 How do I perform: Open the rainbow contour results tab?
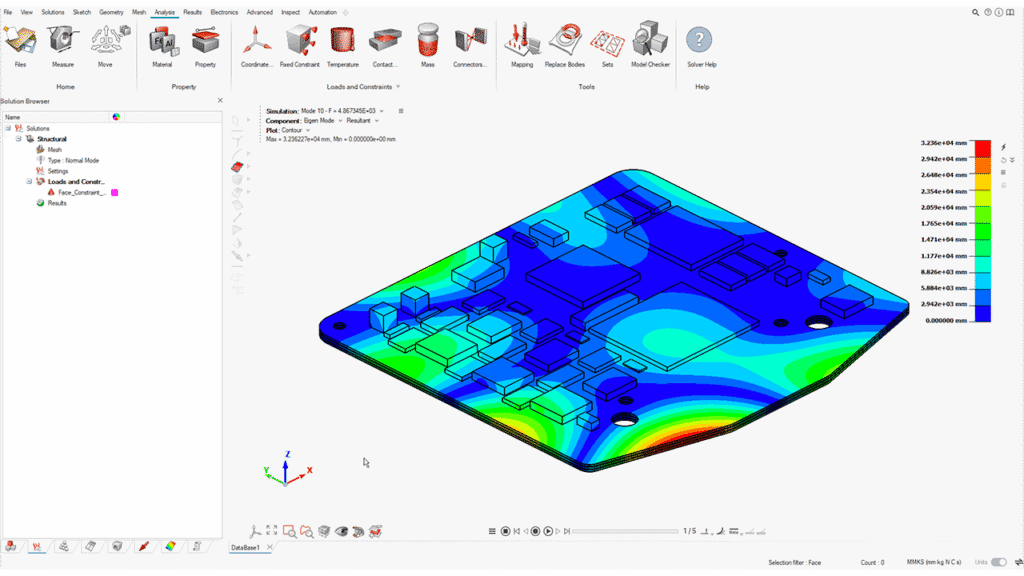[170, 546]
